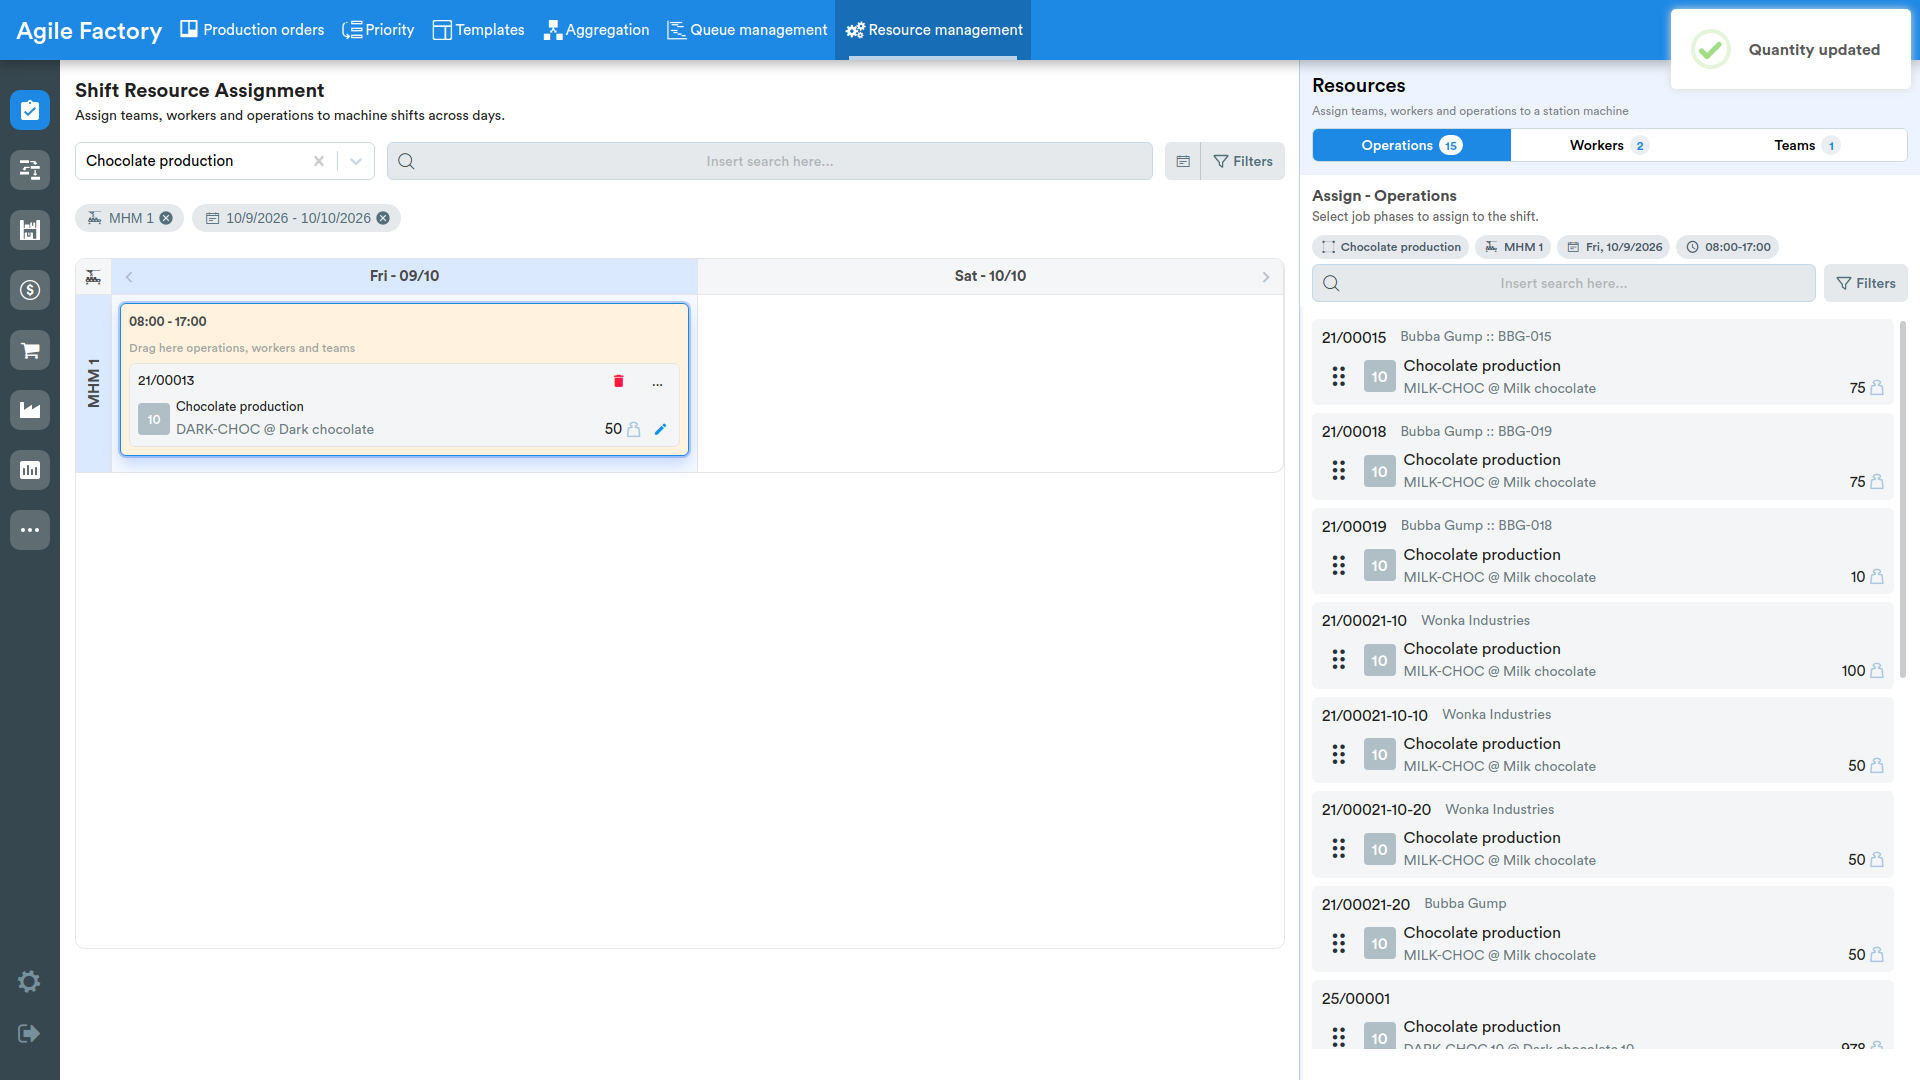1920x1080 pixels.
Task: Edit quantity with the blue pencil icon
Action: [x=660, y=429]
